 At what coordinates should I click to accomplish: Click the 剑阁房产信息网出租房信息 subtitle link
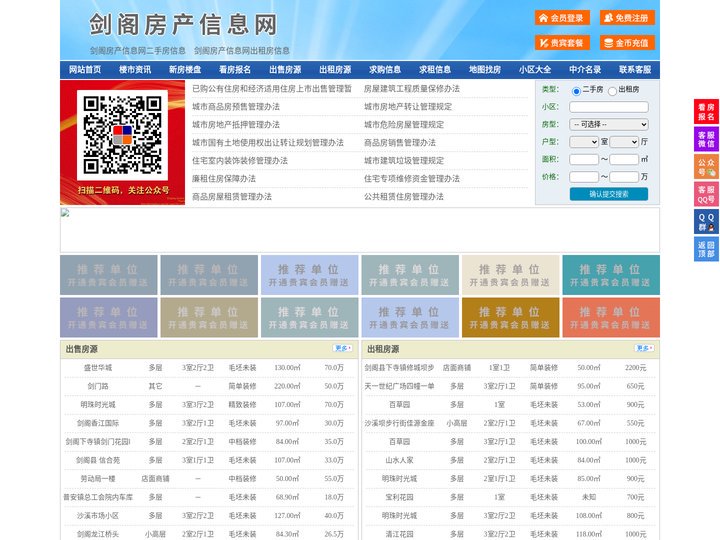pyautogui.click(x=242, y=51)
